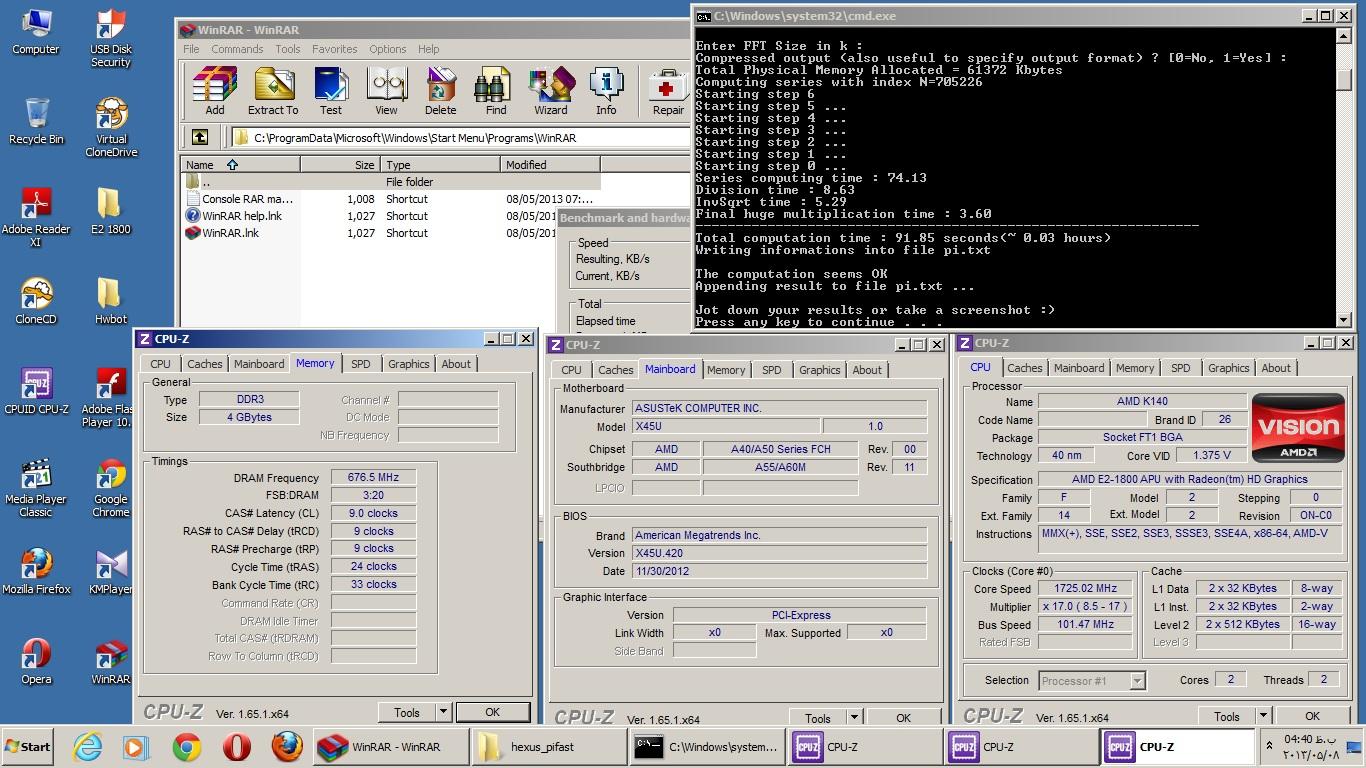The image size is (1366, 768).
Task: Launch CPUID CPU-Z desktop shortcut
Action: pos(36,391)
